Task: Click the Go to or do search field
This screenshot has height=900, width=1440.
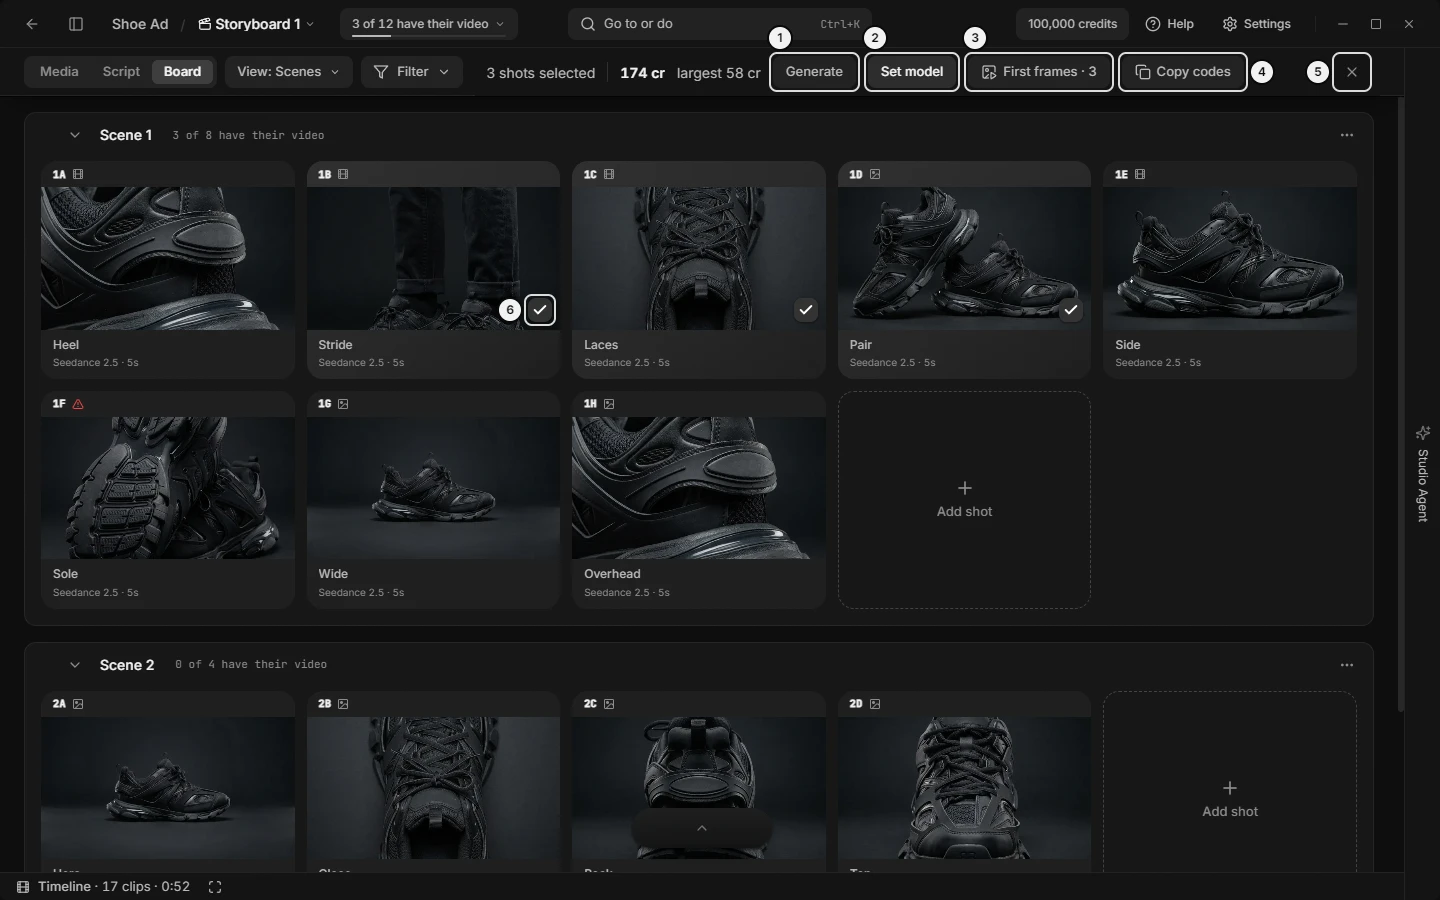Action: [719, 24]
